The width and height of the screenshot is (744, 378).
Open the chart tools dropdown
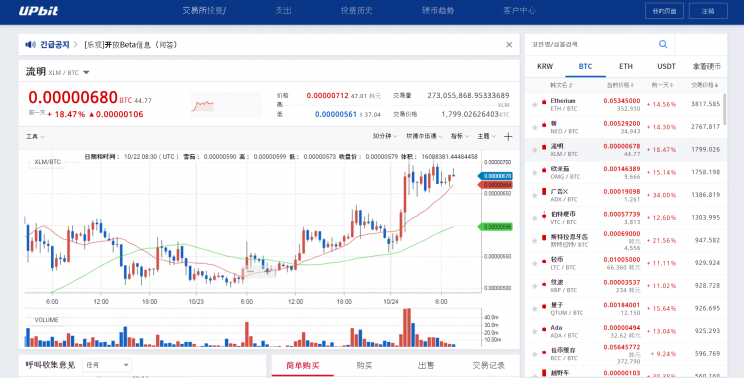pos(35,137)
